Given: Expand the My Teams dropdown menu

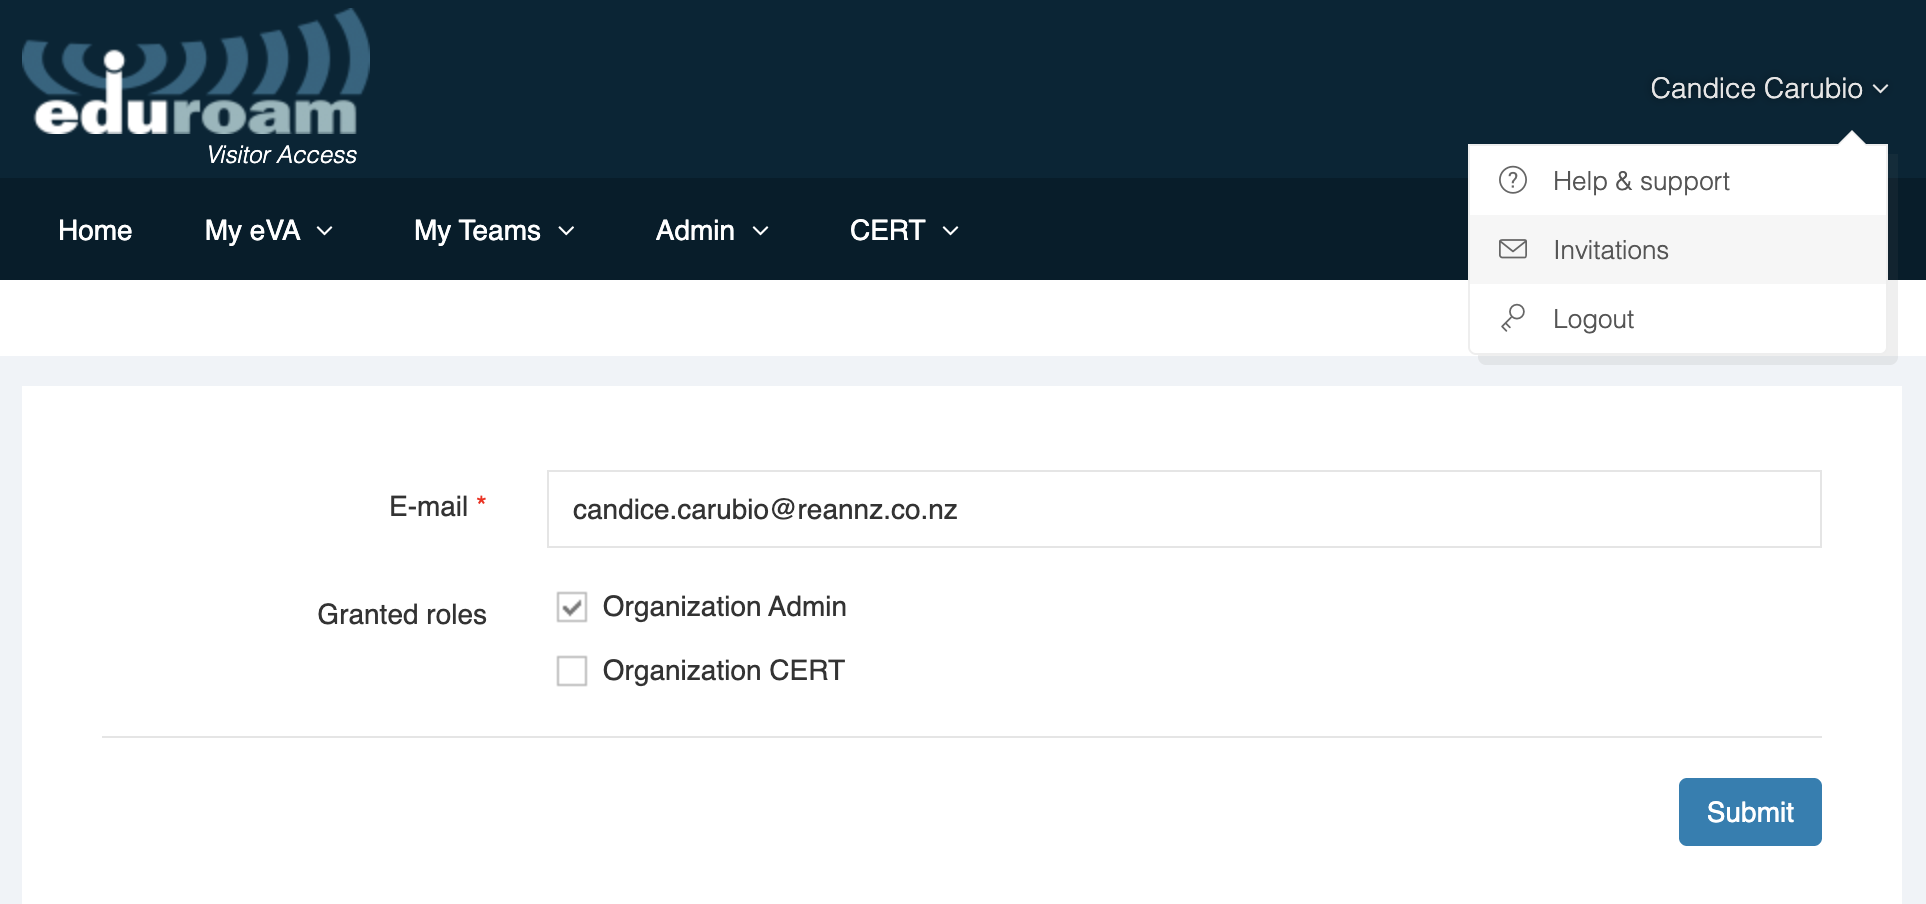Looking at the screenshot, I should pyautogui.click(x=494, y=231).
